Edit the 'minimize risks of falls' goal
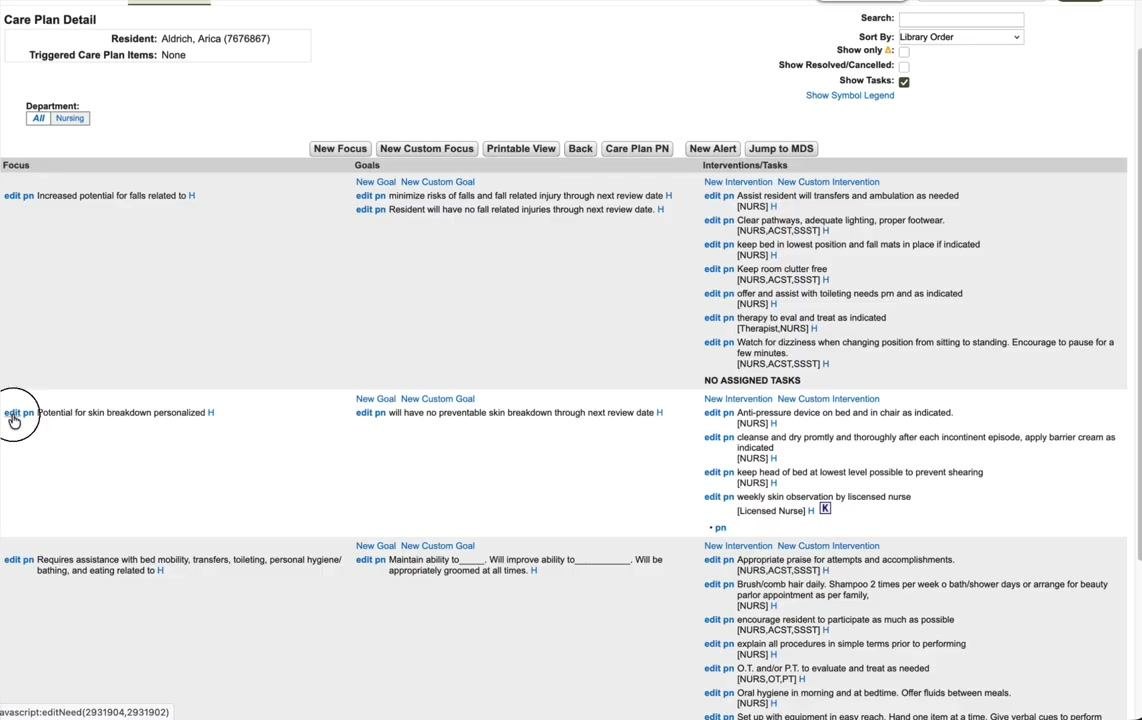The height and width of the screenshot is (720, 1142). pyautogui.click(x=364, y=196)
